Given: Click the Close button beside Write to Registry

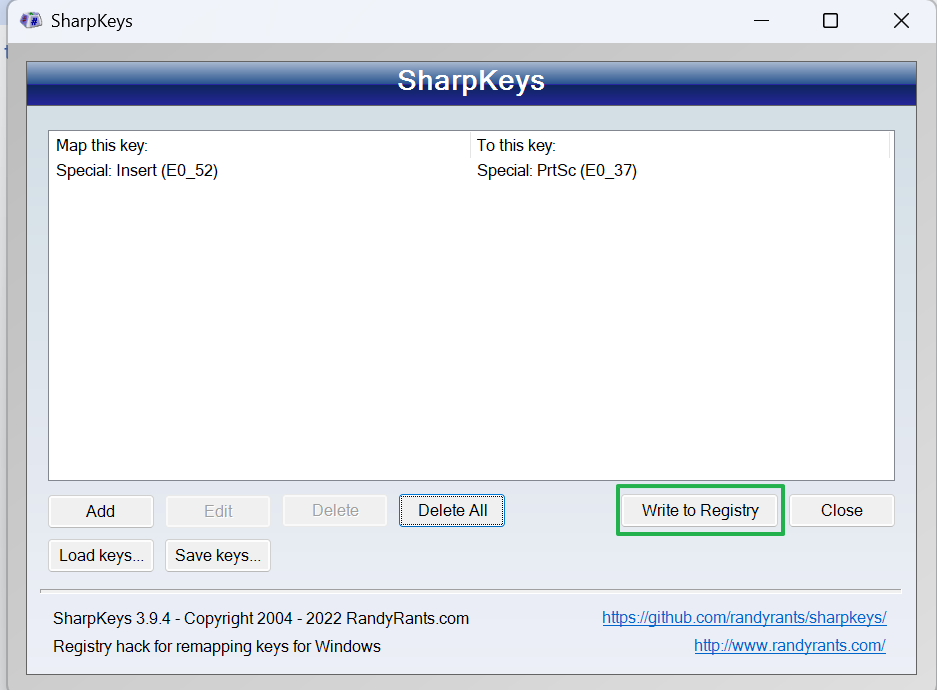Looking at the screenshot, I should pyautogui.click(x=841, y=511).
